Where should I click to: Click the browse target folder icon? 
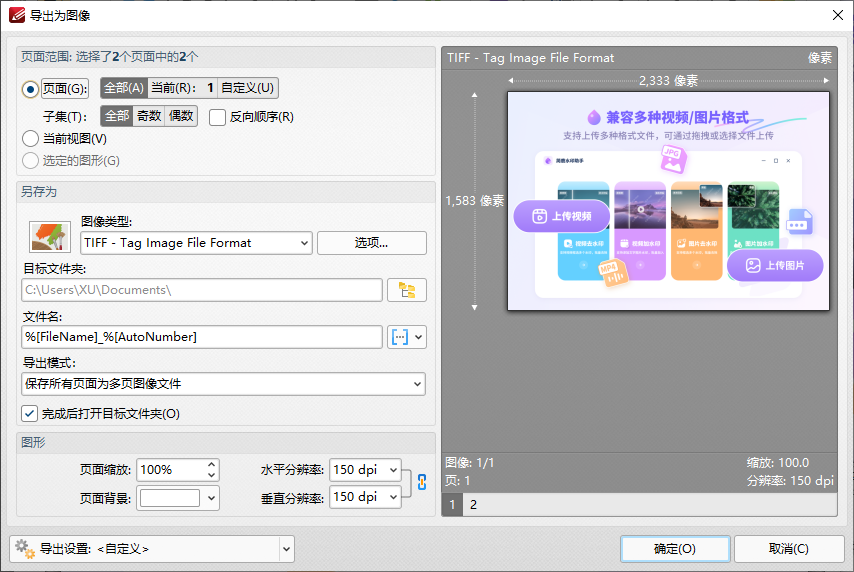406,290
